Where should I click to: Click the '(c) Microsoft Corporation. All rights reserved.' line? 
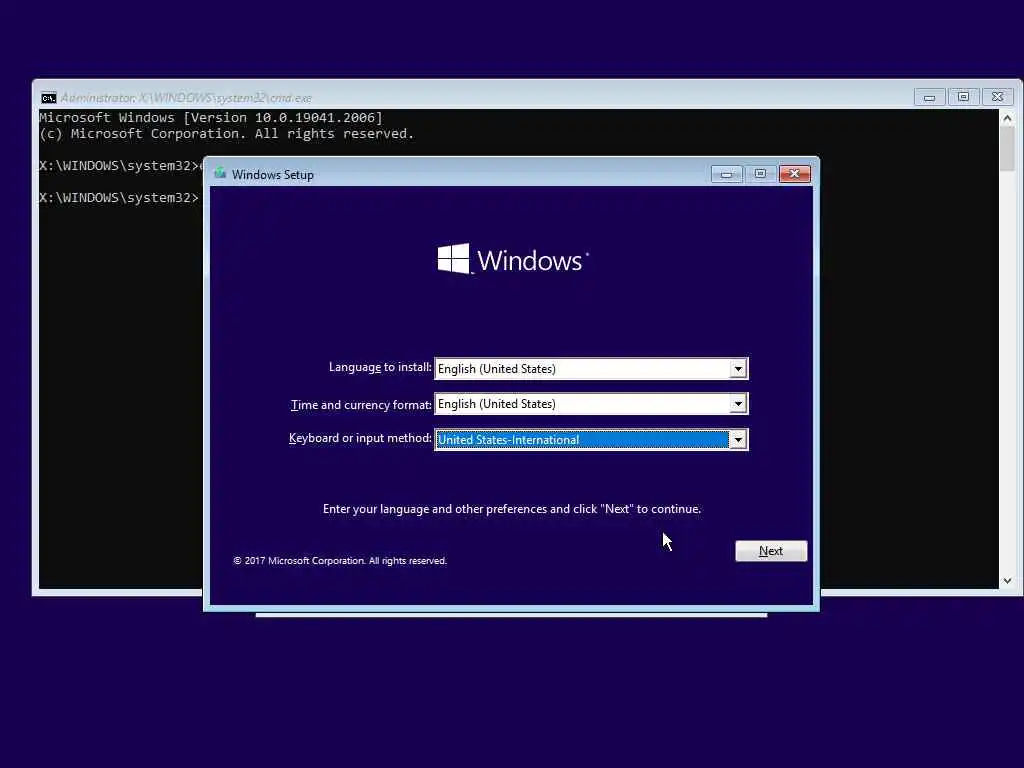pos(227,134)
